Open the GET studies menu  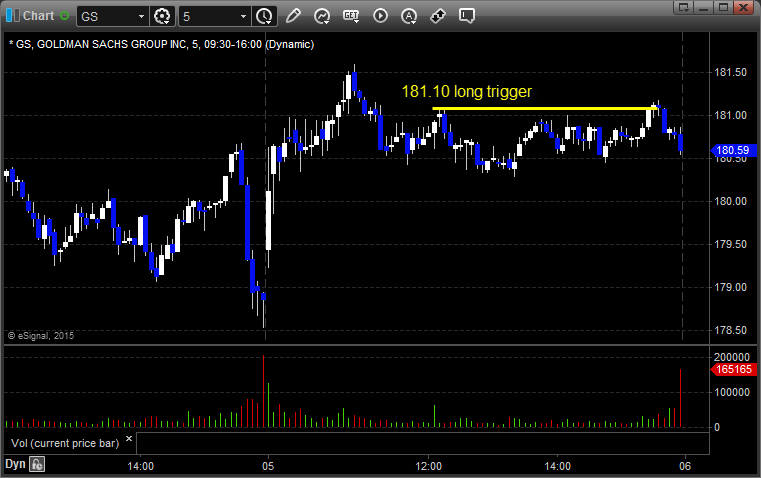pyautogui.click(x=351, y=16)
